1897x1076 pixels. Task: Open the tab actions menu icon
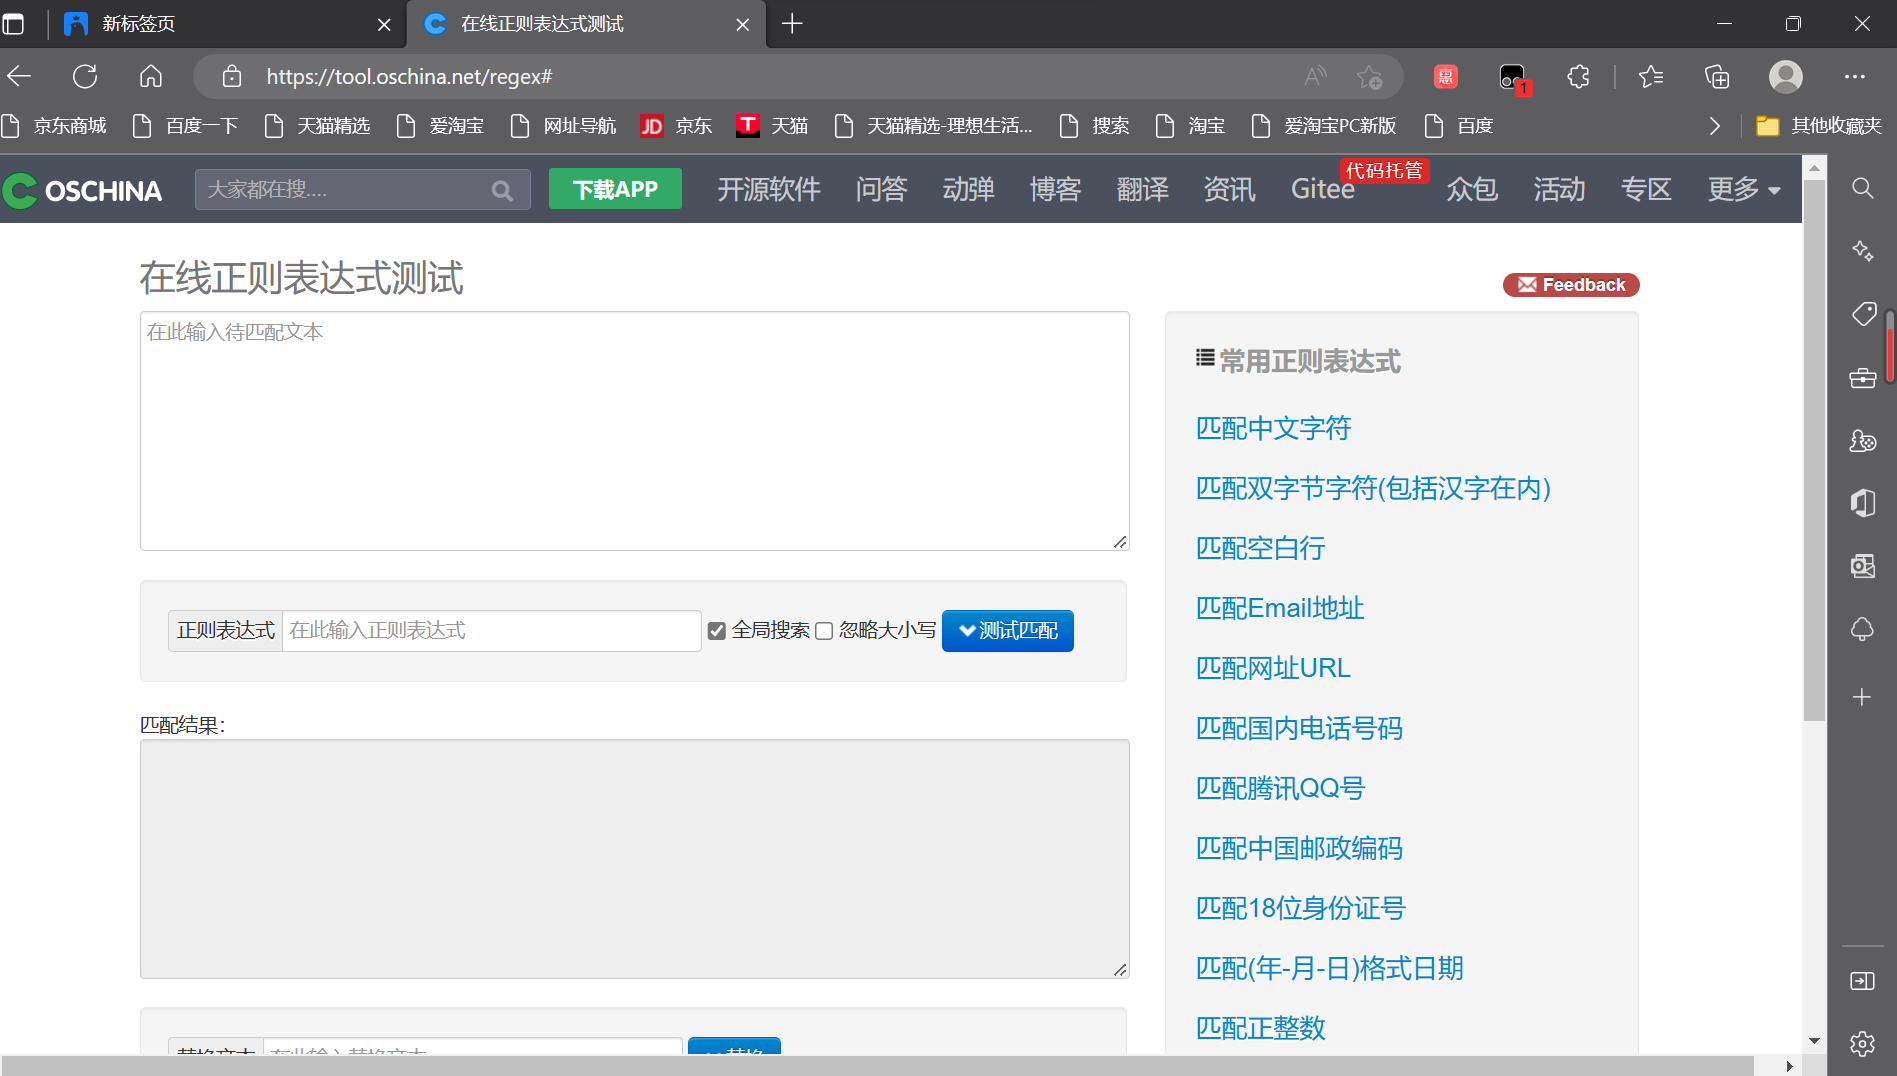coord(13,23)
